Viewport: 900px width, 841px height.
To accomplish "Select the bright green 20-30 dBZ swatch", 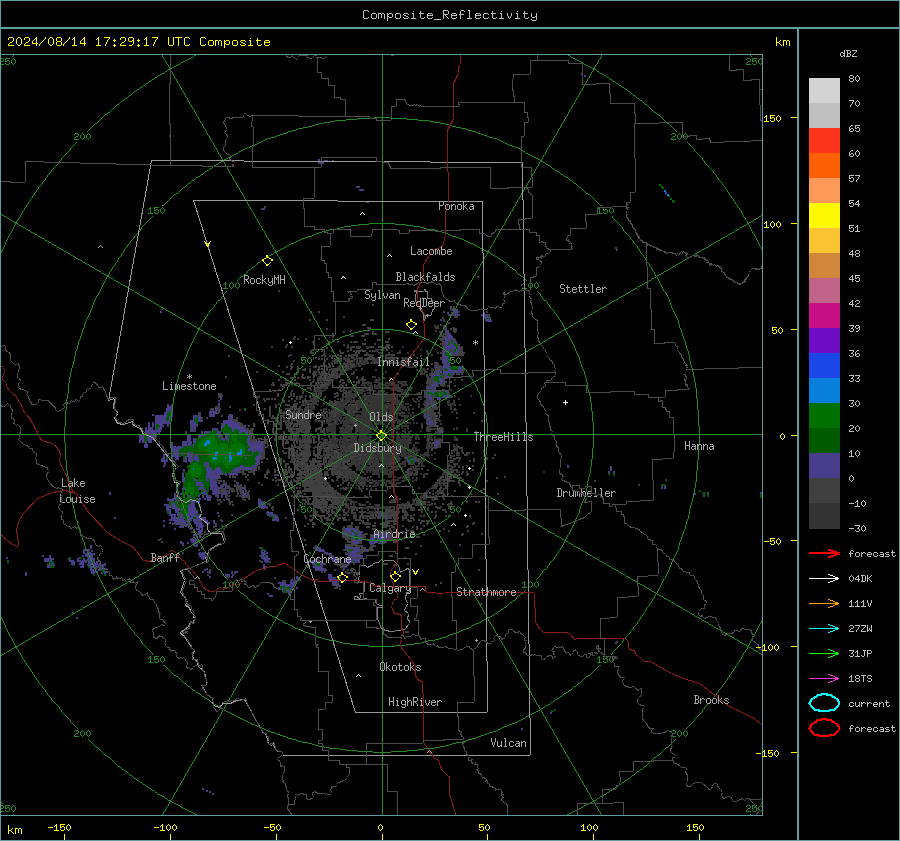I will point(824,416).
